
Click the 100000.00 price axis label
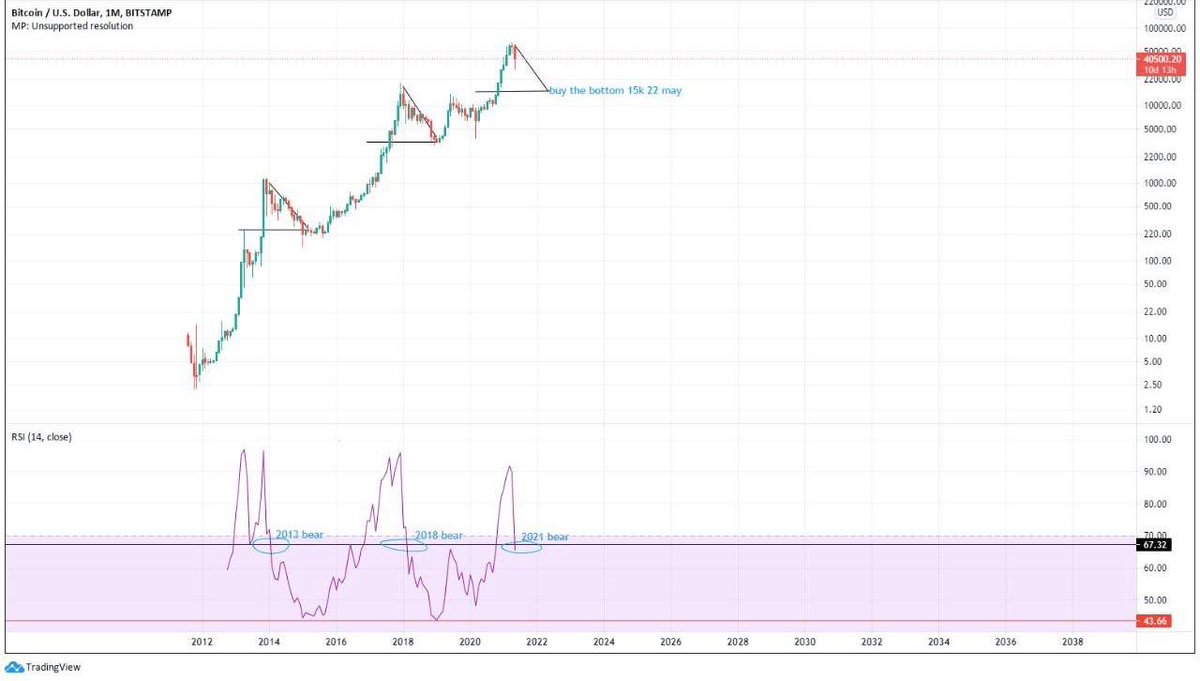click(x=1165, y=31)
